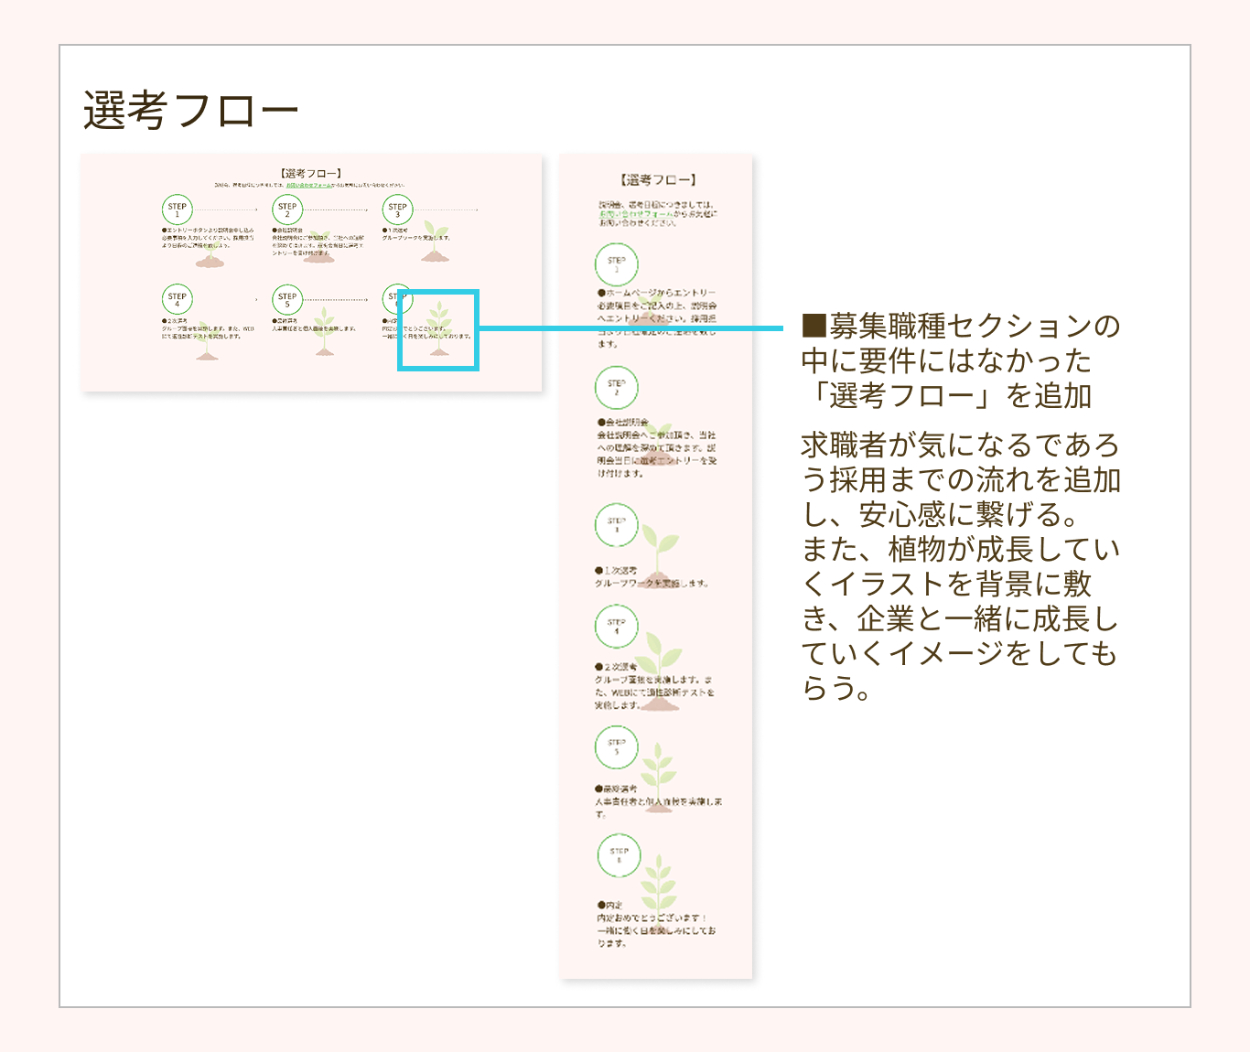Click the 【選考フロー】 heading in mobile mockup
Viewport: 1250px width, 1052px height.
click(656, 180)
